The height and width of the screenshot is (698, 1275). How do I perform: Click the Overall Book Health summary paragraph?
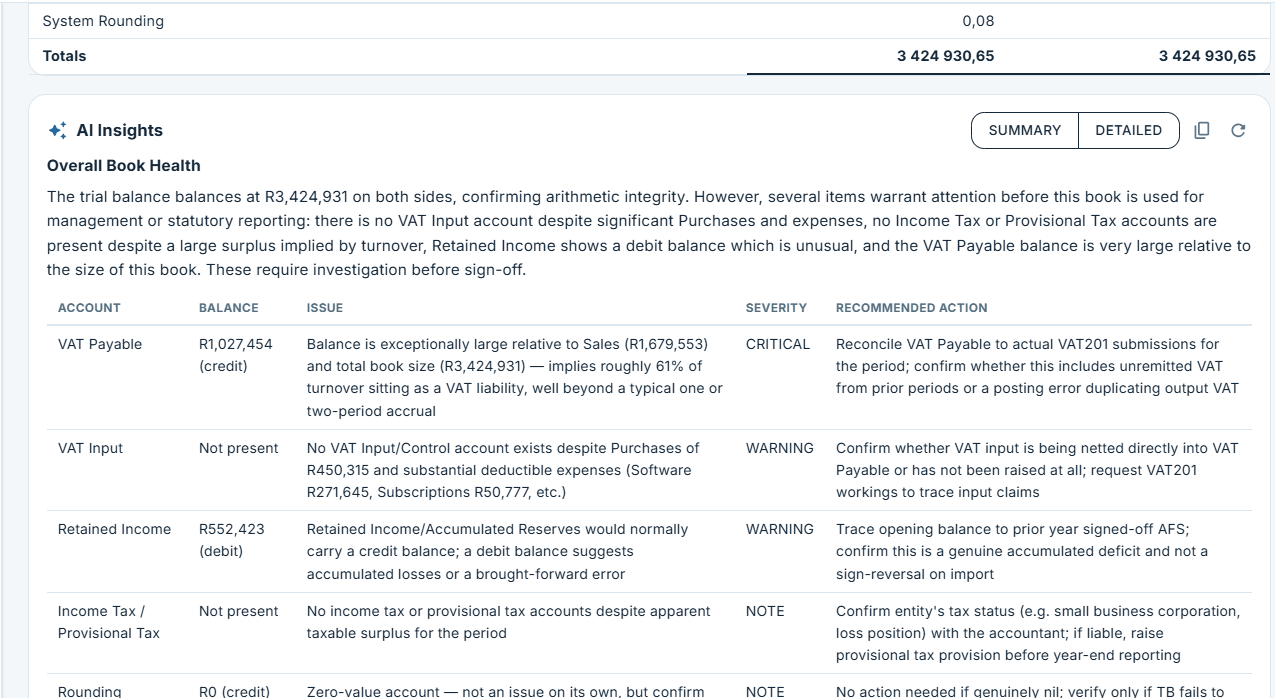649,233
